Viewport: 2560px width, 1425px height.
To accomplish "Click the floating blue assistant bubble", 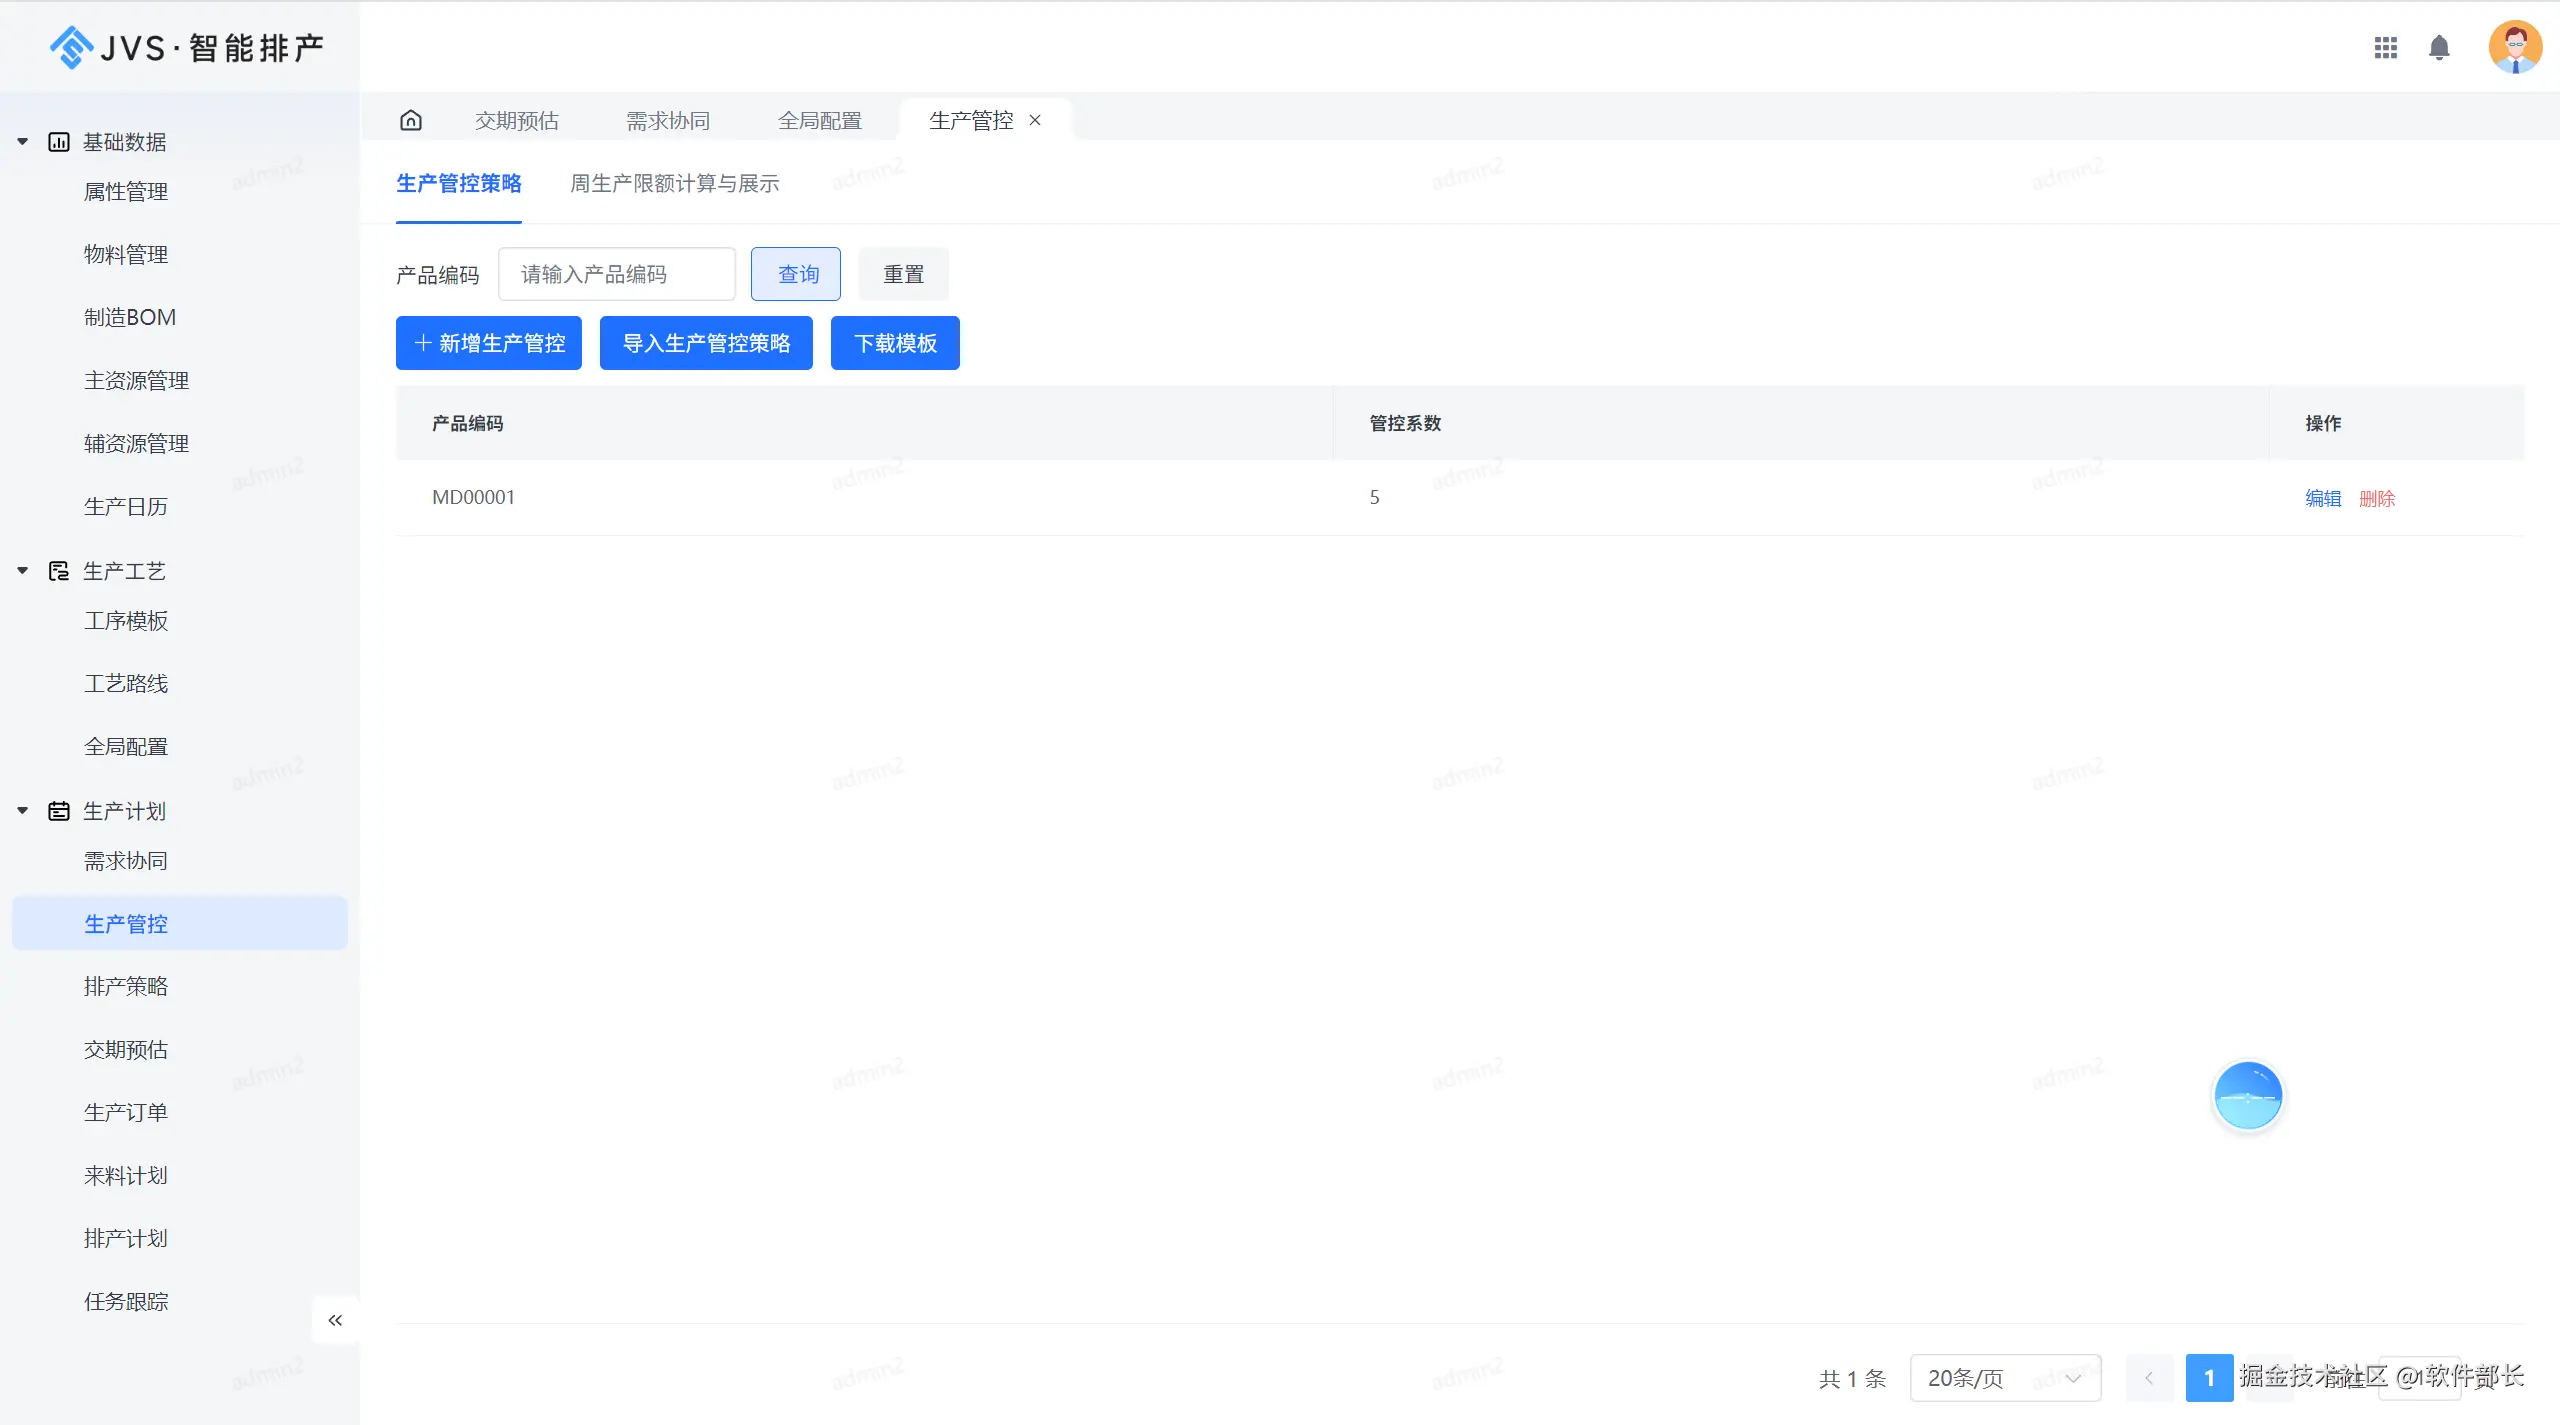I will coord(2247,1095).
